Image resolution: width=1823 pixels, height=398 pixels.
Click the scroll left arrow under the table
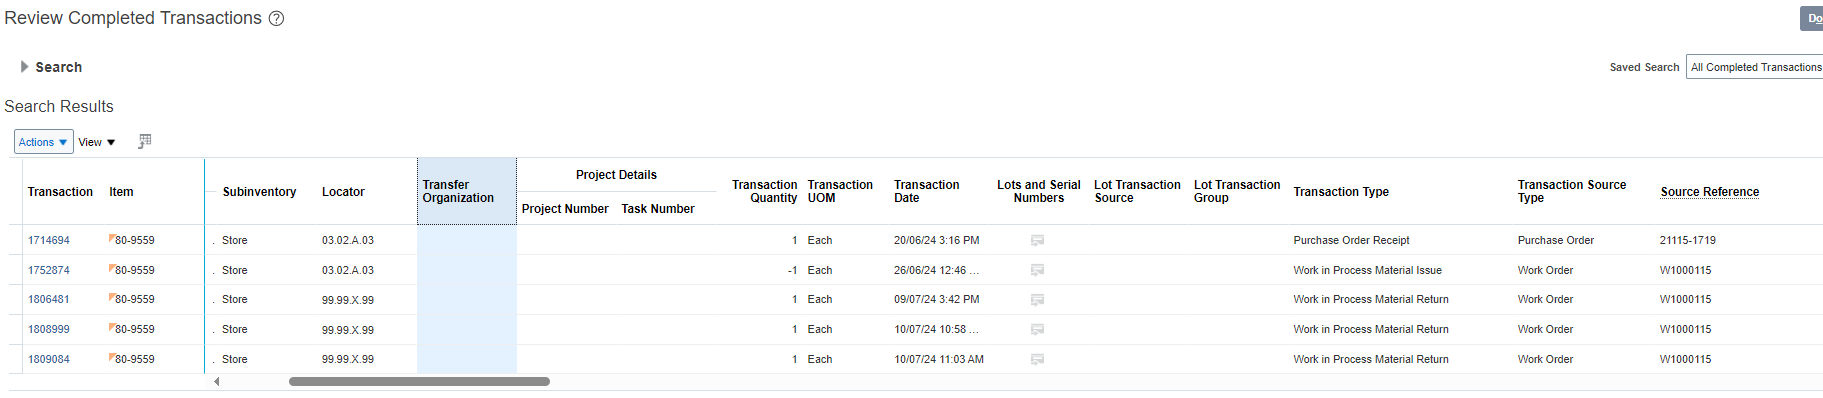pyautogui.click(x=216, y=381)
